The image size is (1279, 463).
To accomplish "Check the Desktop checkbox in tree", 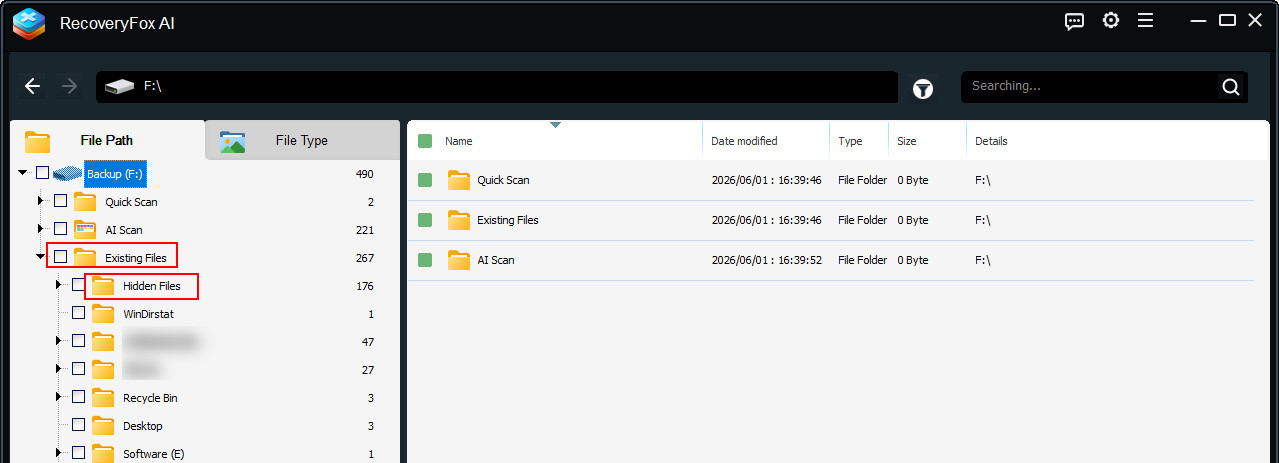I will (x=78, y=425).
